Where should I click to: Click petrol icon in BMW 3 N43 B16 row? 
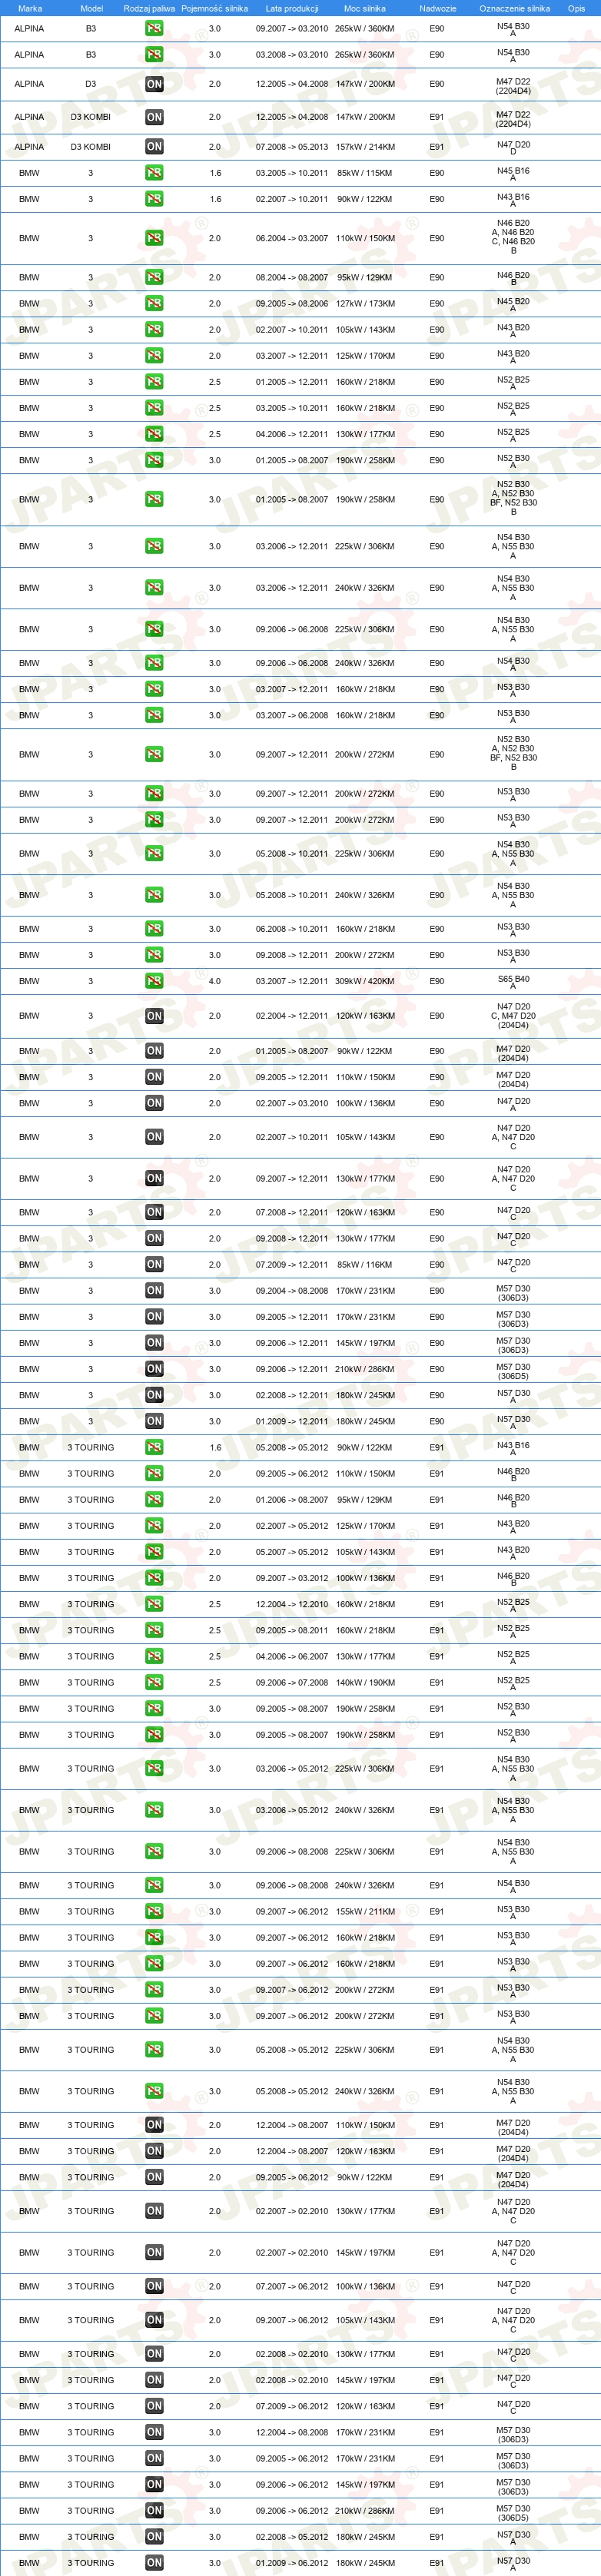154,199
